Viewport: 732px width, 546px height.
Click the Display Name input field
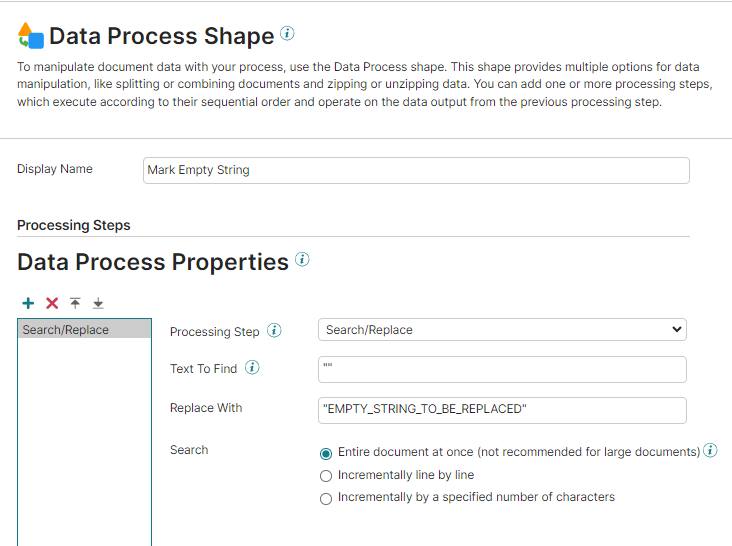[416, 170]
